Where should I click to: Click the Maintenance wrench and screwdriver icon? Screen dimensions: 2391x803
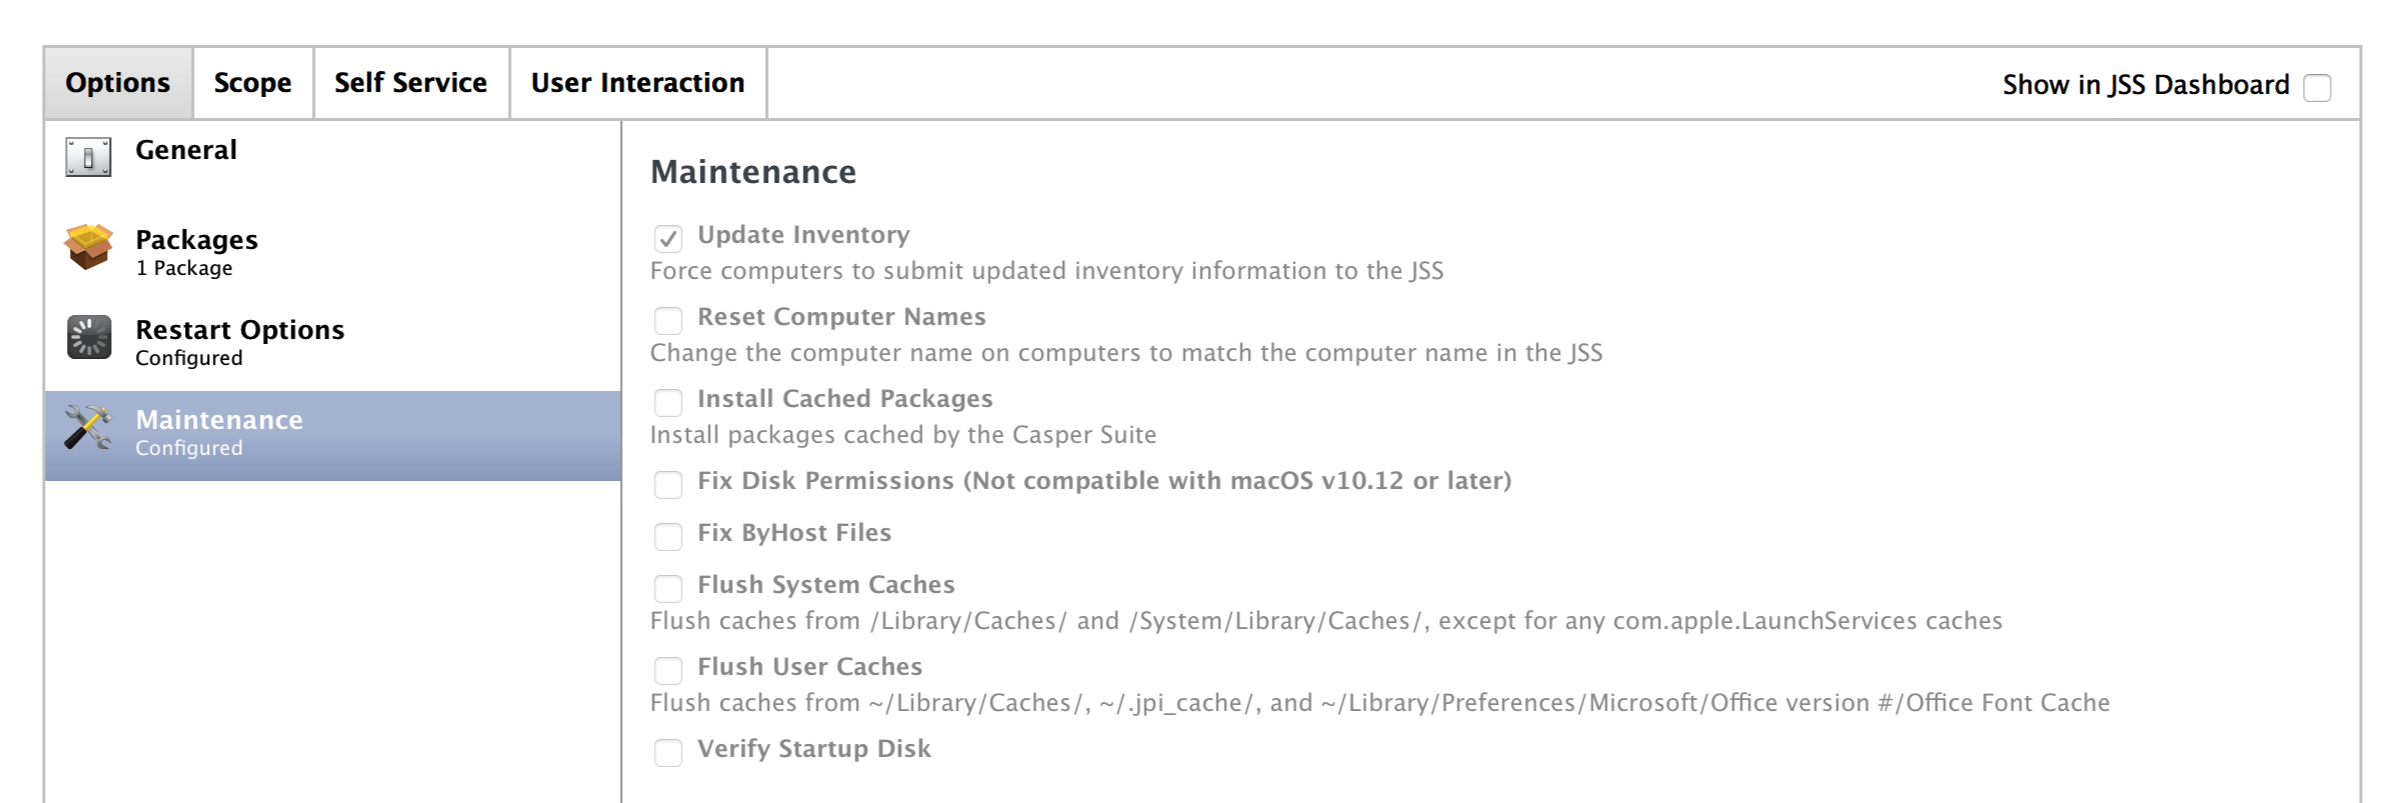[x=88, y=428]
